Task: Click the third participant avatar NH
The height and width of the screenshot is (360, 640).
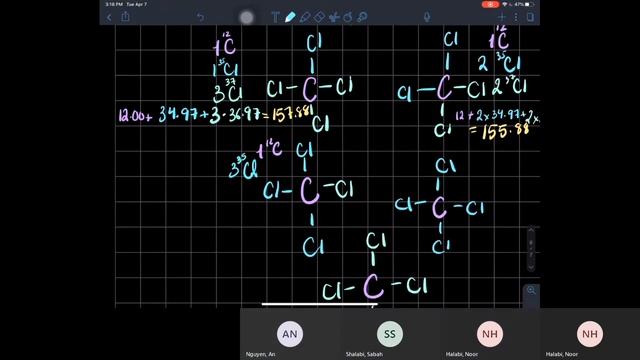Action: pos(490,334)
